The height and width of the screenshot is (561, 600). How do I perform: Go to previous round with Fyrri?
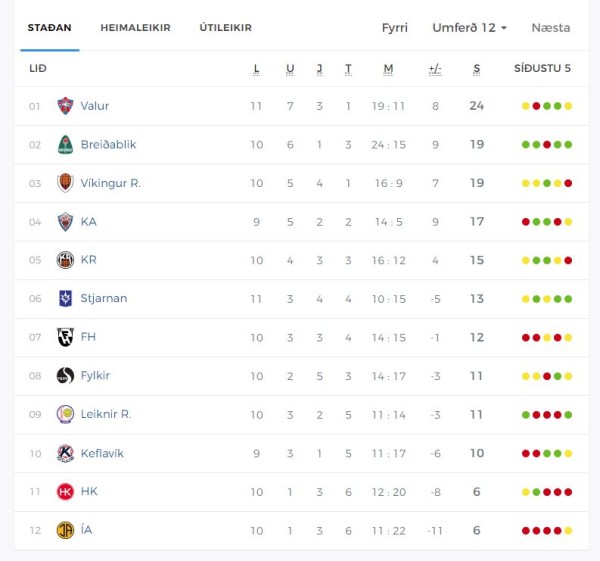[x=395, y=28]
